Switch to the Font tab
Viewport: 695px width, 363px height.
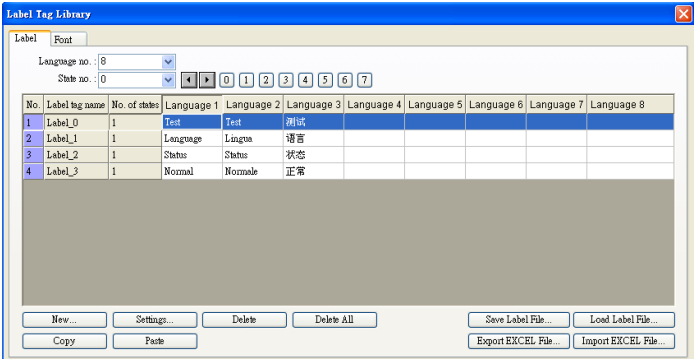(x=68, y=39)
